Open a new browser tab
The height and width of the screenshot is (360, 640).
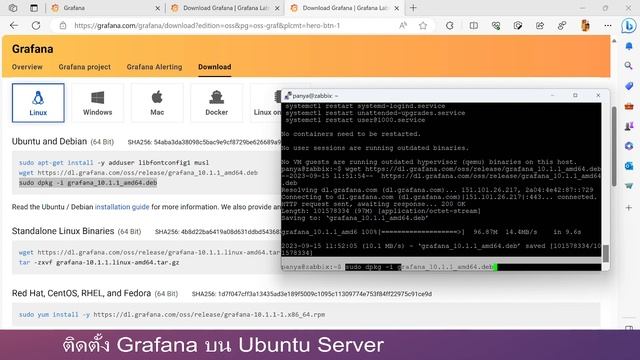click(x=413, y=8)
